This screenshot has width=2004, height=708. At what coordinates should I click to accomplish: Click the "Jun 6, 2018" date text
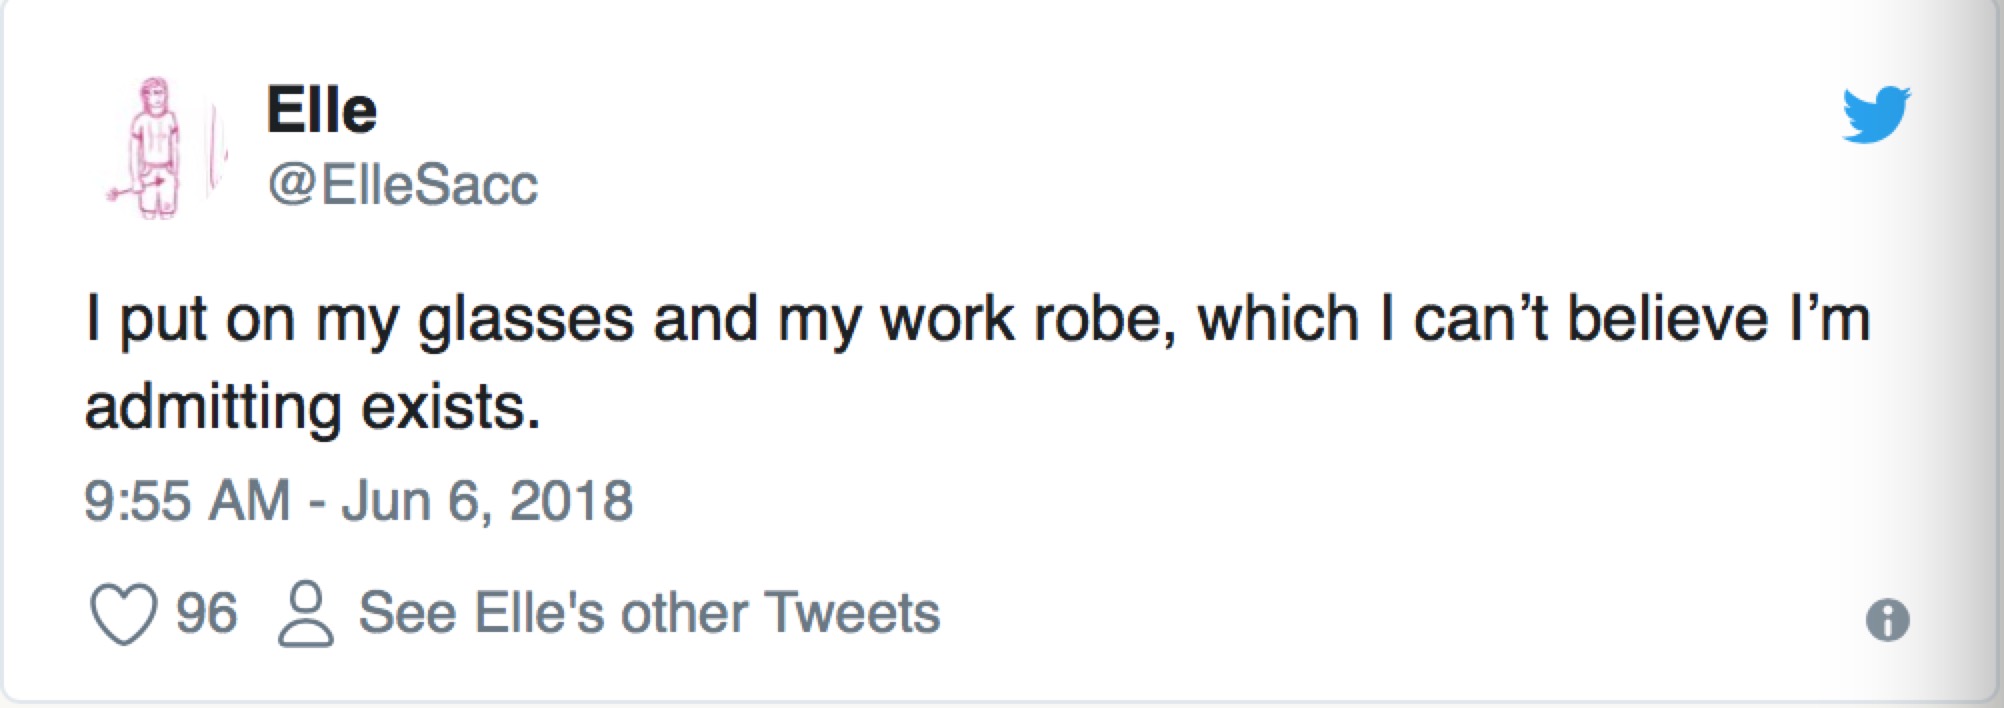point(487,500)
